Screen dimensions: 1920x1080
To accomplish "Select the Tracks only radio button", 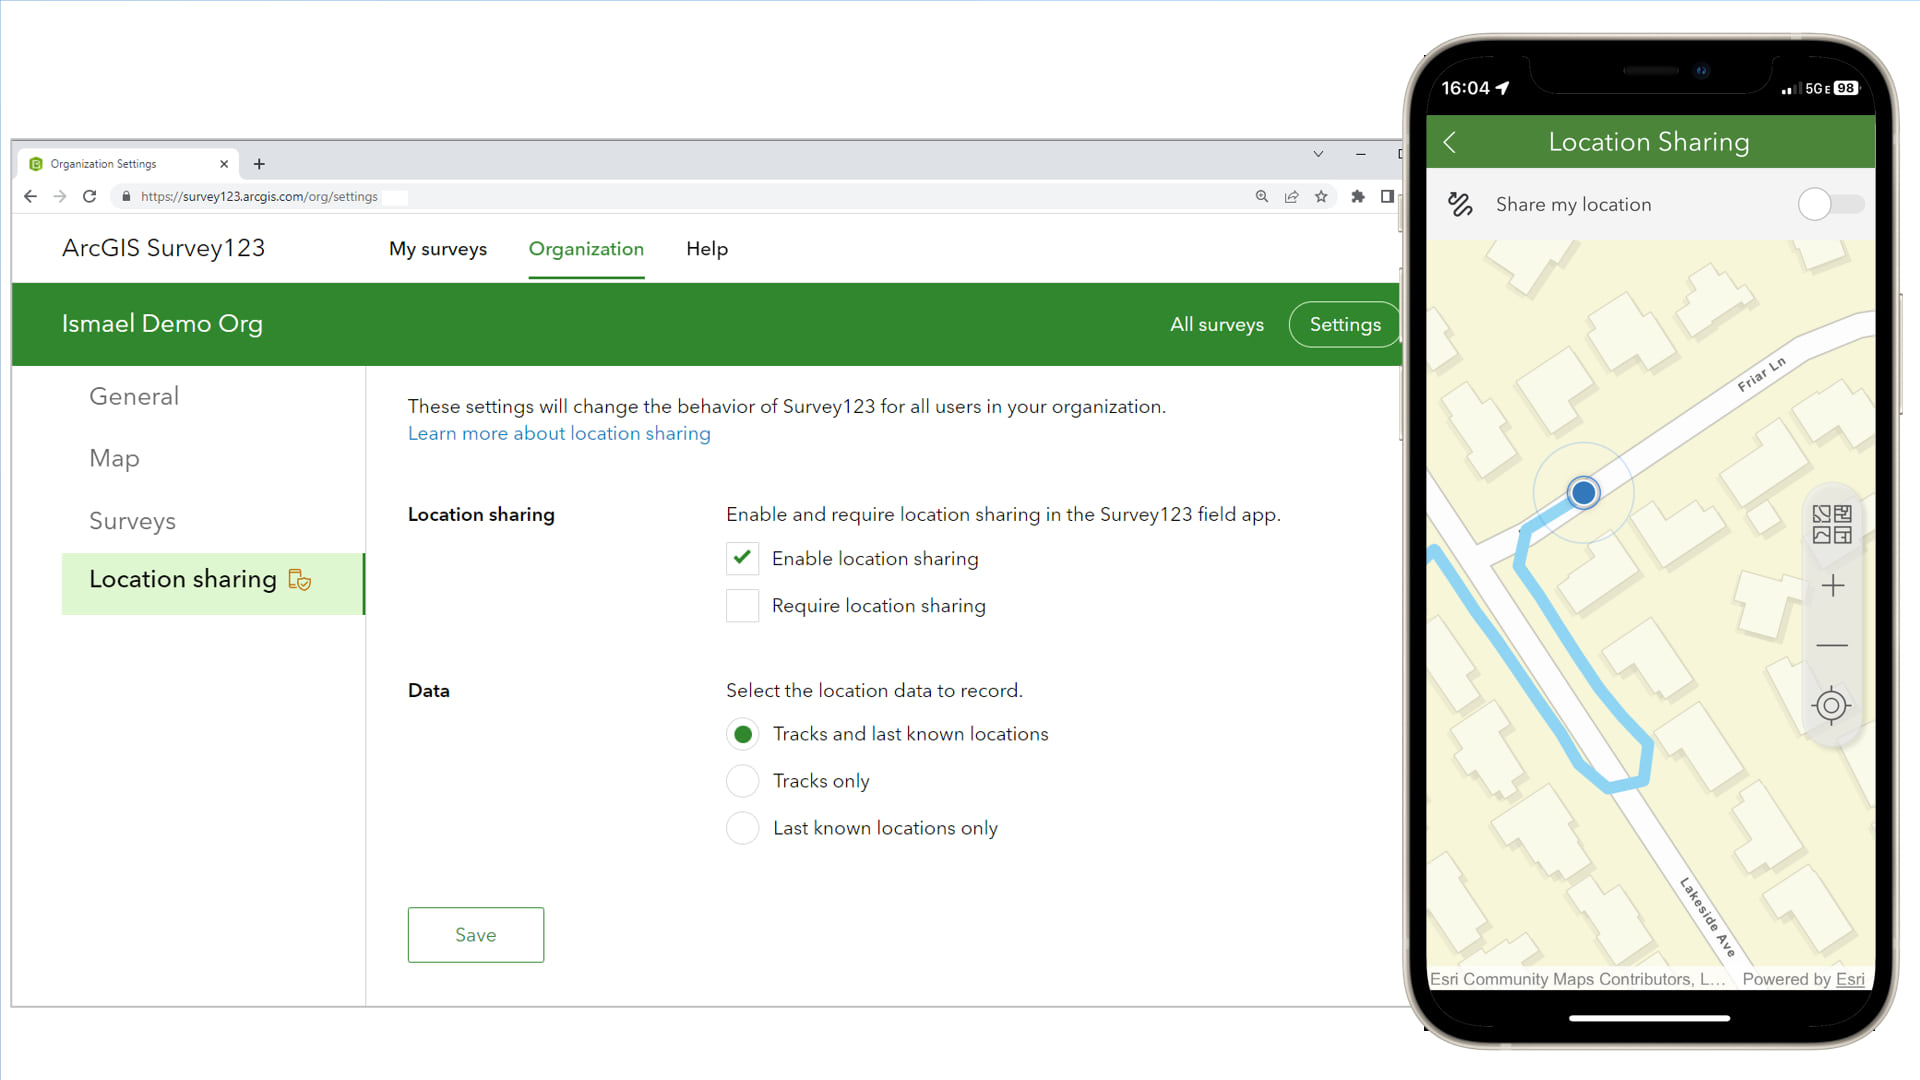I will 742,781.
